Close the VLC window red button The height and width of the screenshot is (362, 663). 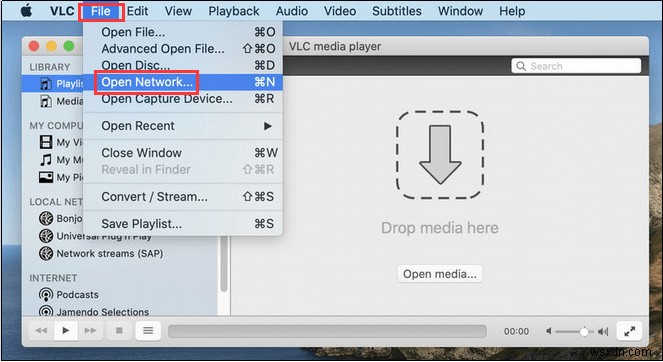34,46
